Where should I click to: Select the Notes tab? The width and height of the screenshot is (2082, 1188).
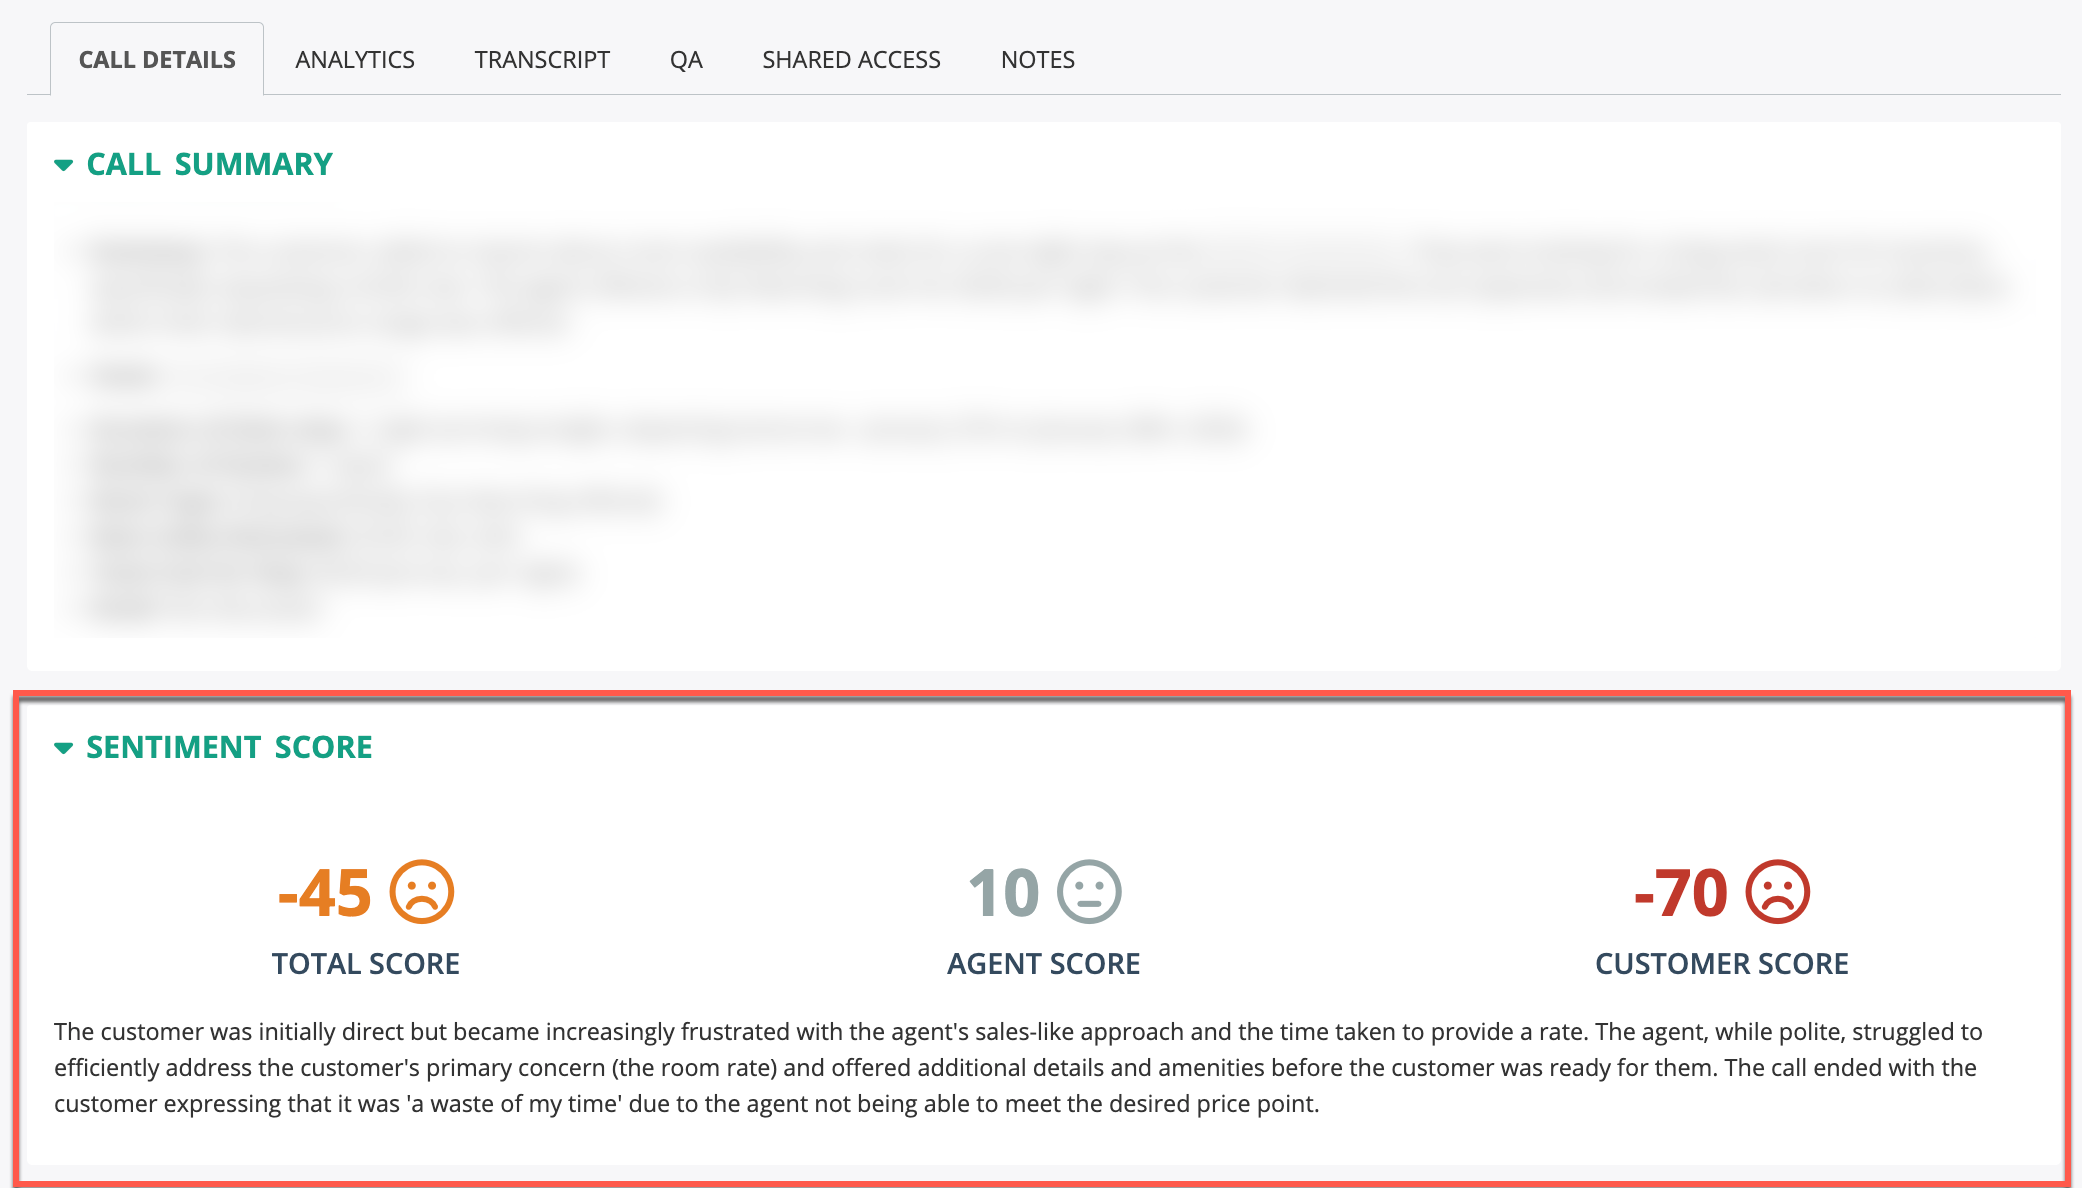[x=1037, y=60]
